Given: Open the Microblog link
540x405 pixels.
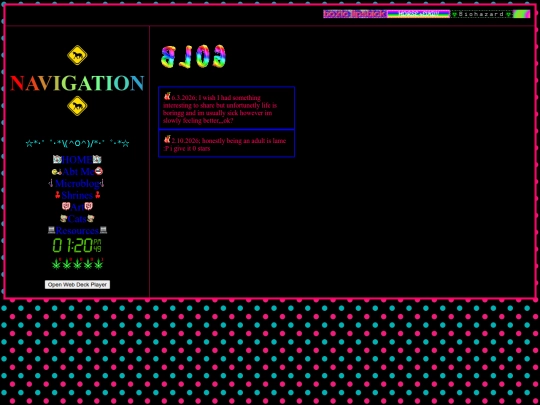Looking at the screenshot, I should (x=77, y=183).
